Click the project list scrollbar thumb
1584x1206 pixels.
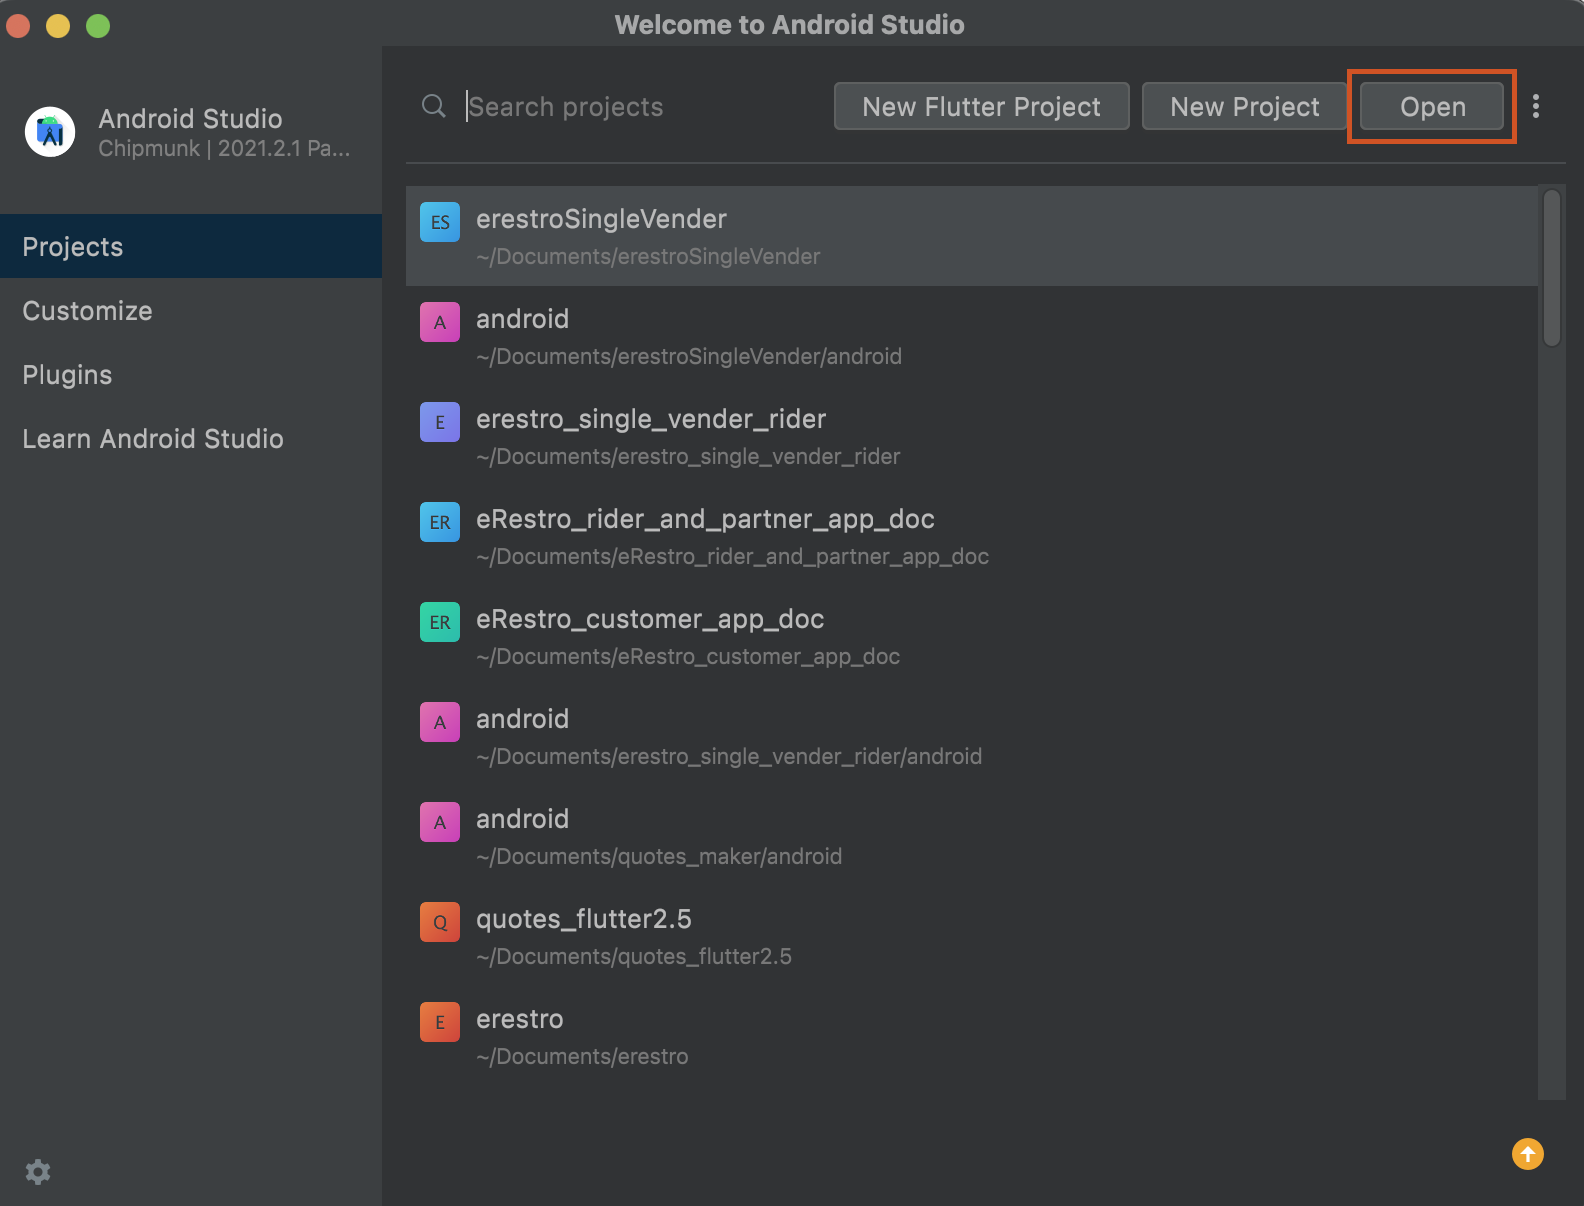tap(1552, 267)
